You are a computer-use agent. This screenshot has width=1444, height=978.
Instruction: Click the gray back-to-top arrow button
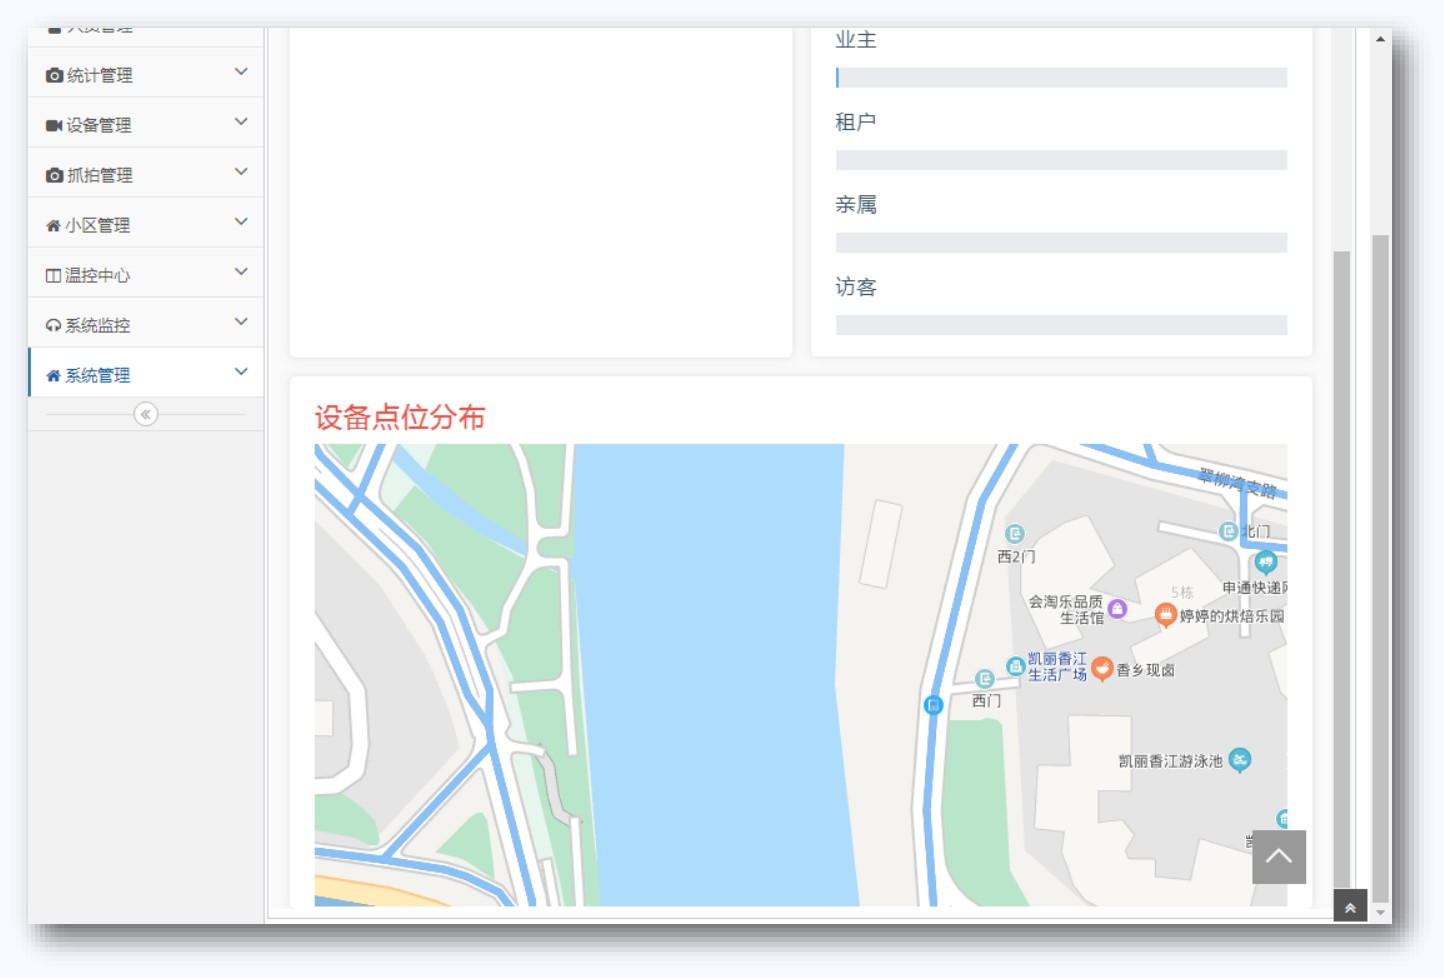1278,857
